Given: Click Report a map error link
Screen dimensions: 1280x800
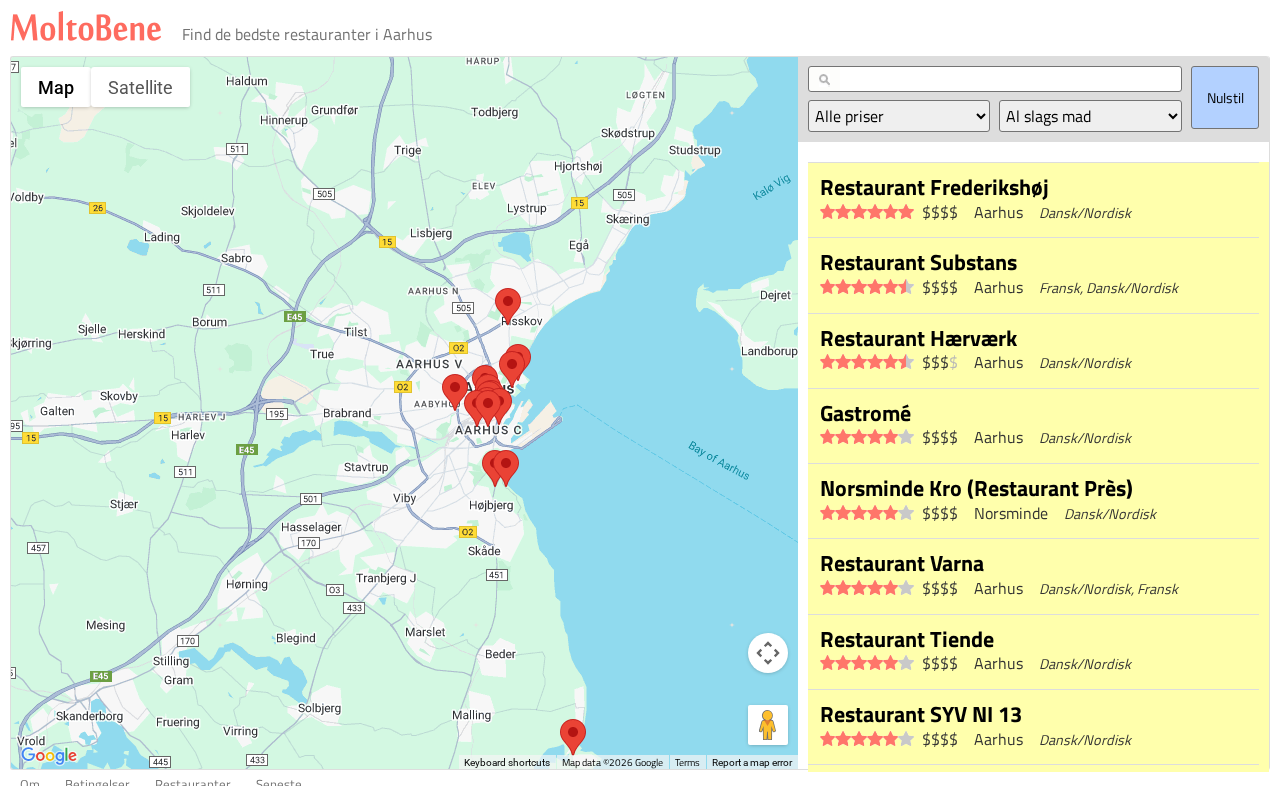Looking at the screenshot, I should point(751,763).
